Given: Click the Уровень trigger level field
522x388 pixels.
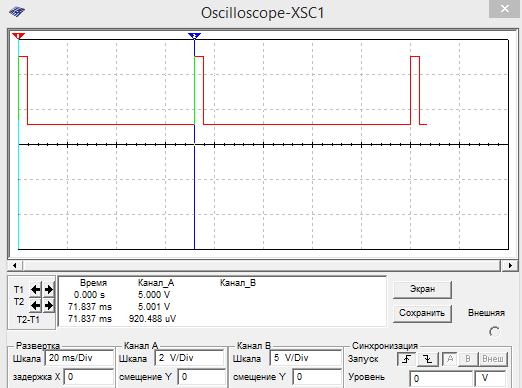Looking at the screenshot, I should (441, 379).
